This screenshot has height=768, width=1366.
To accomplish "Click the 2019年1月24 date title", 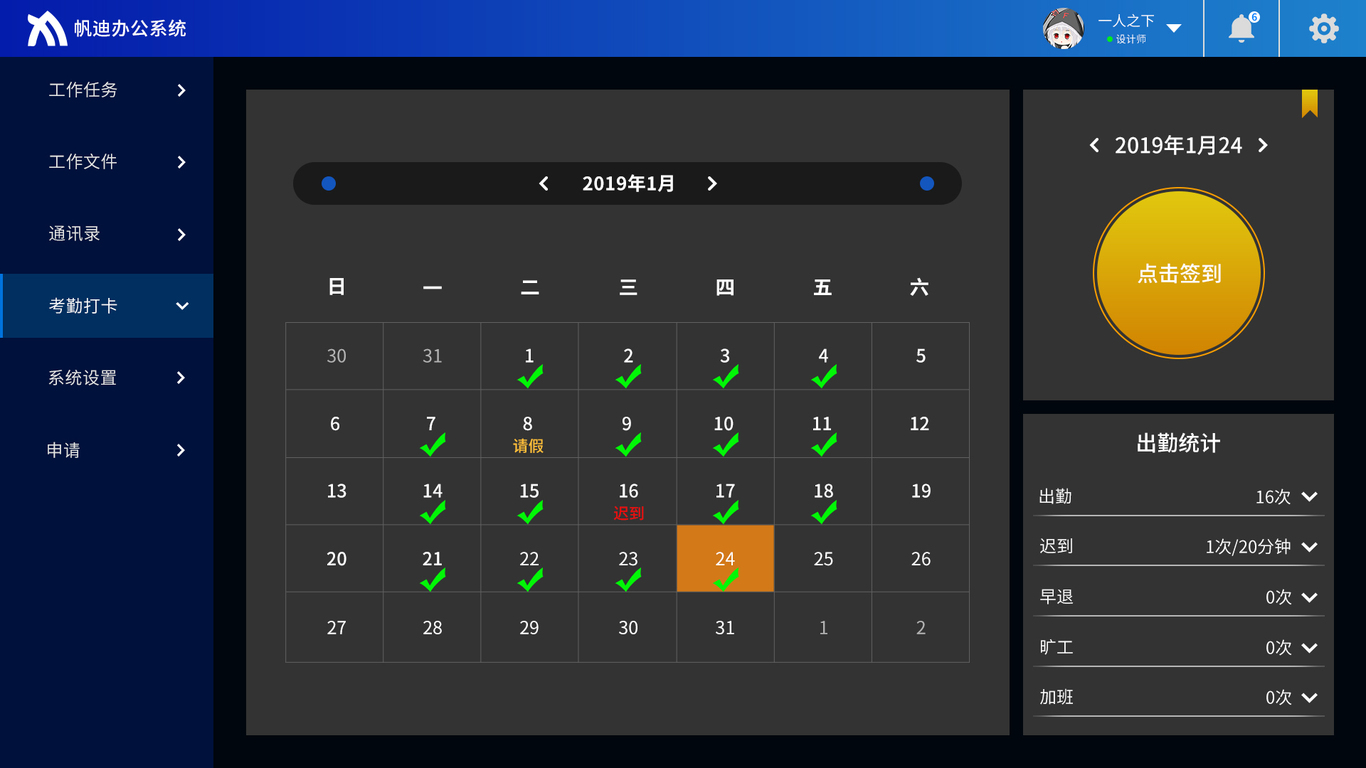I will tap(1178, 146).
